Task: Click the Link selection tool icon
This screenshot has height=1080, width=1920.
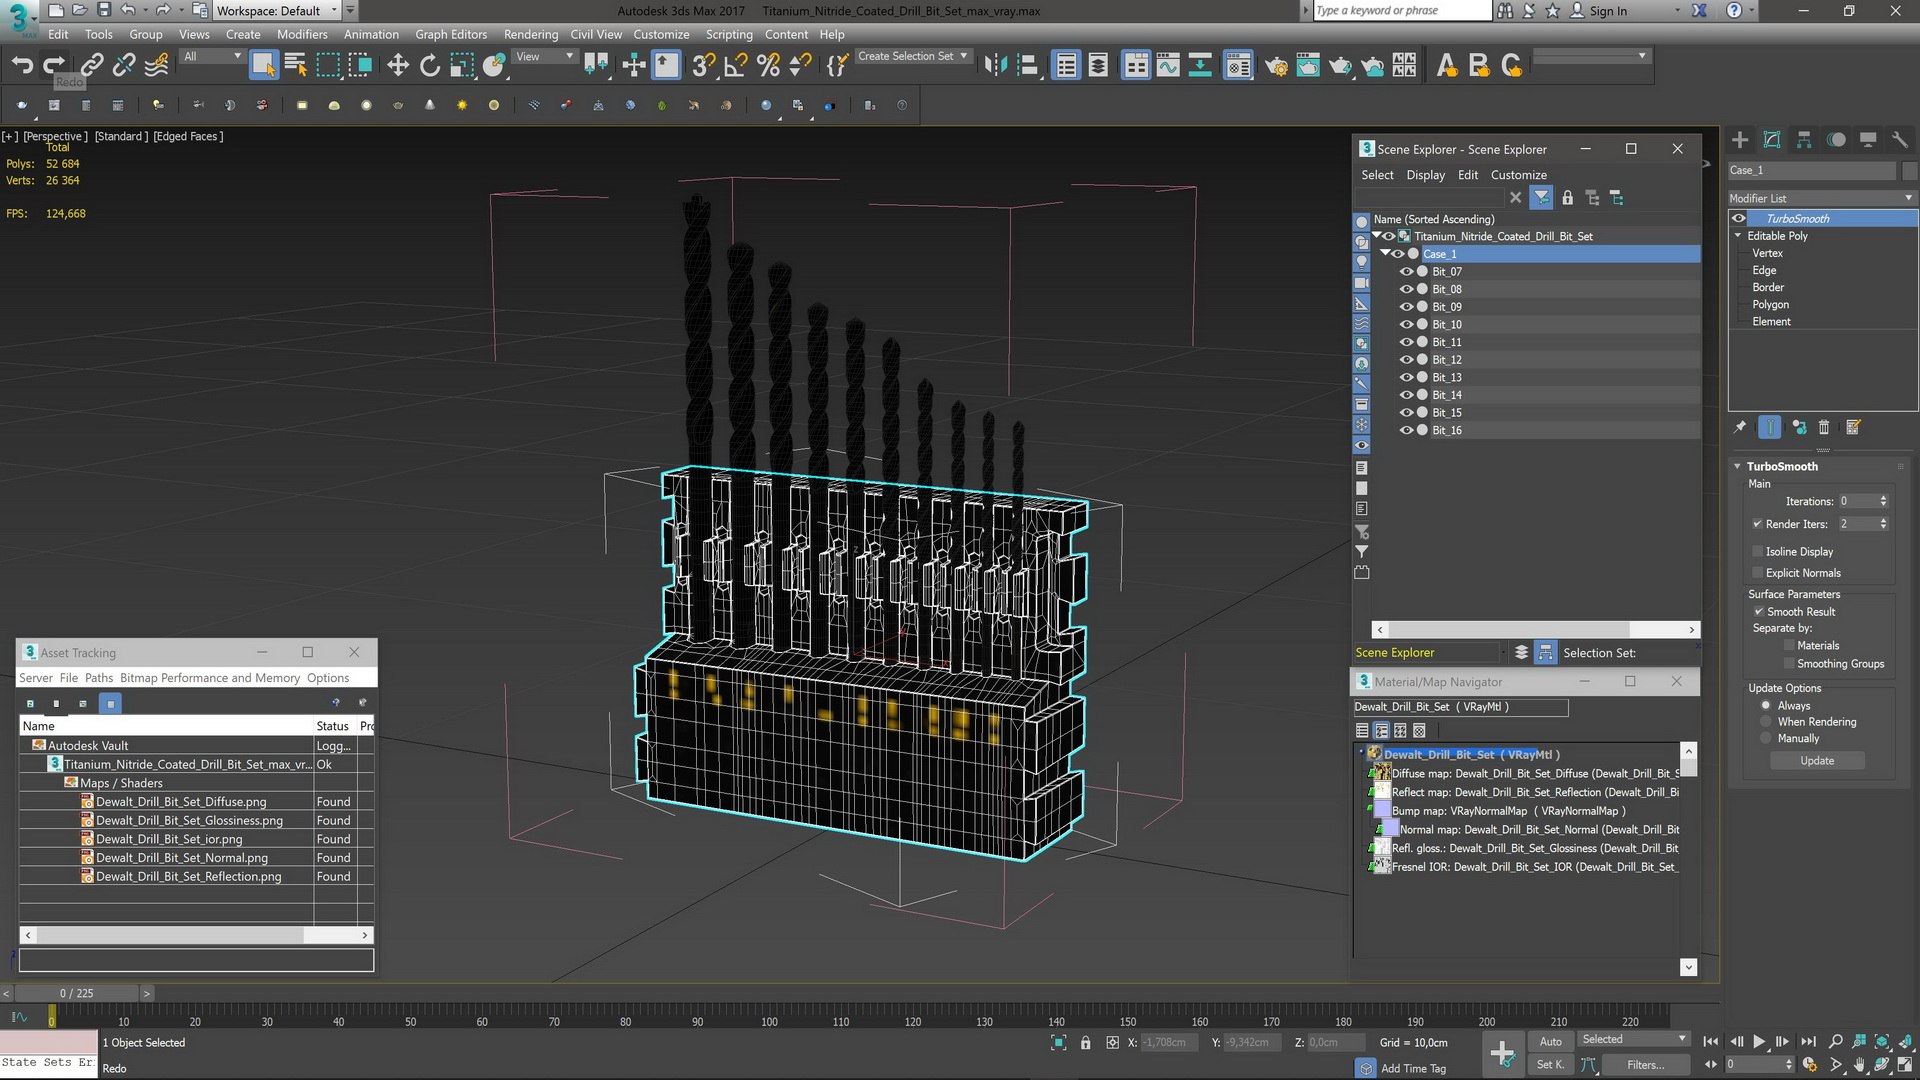Action: [92, 66]
